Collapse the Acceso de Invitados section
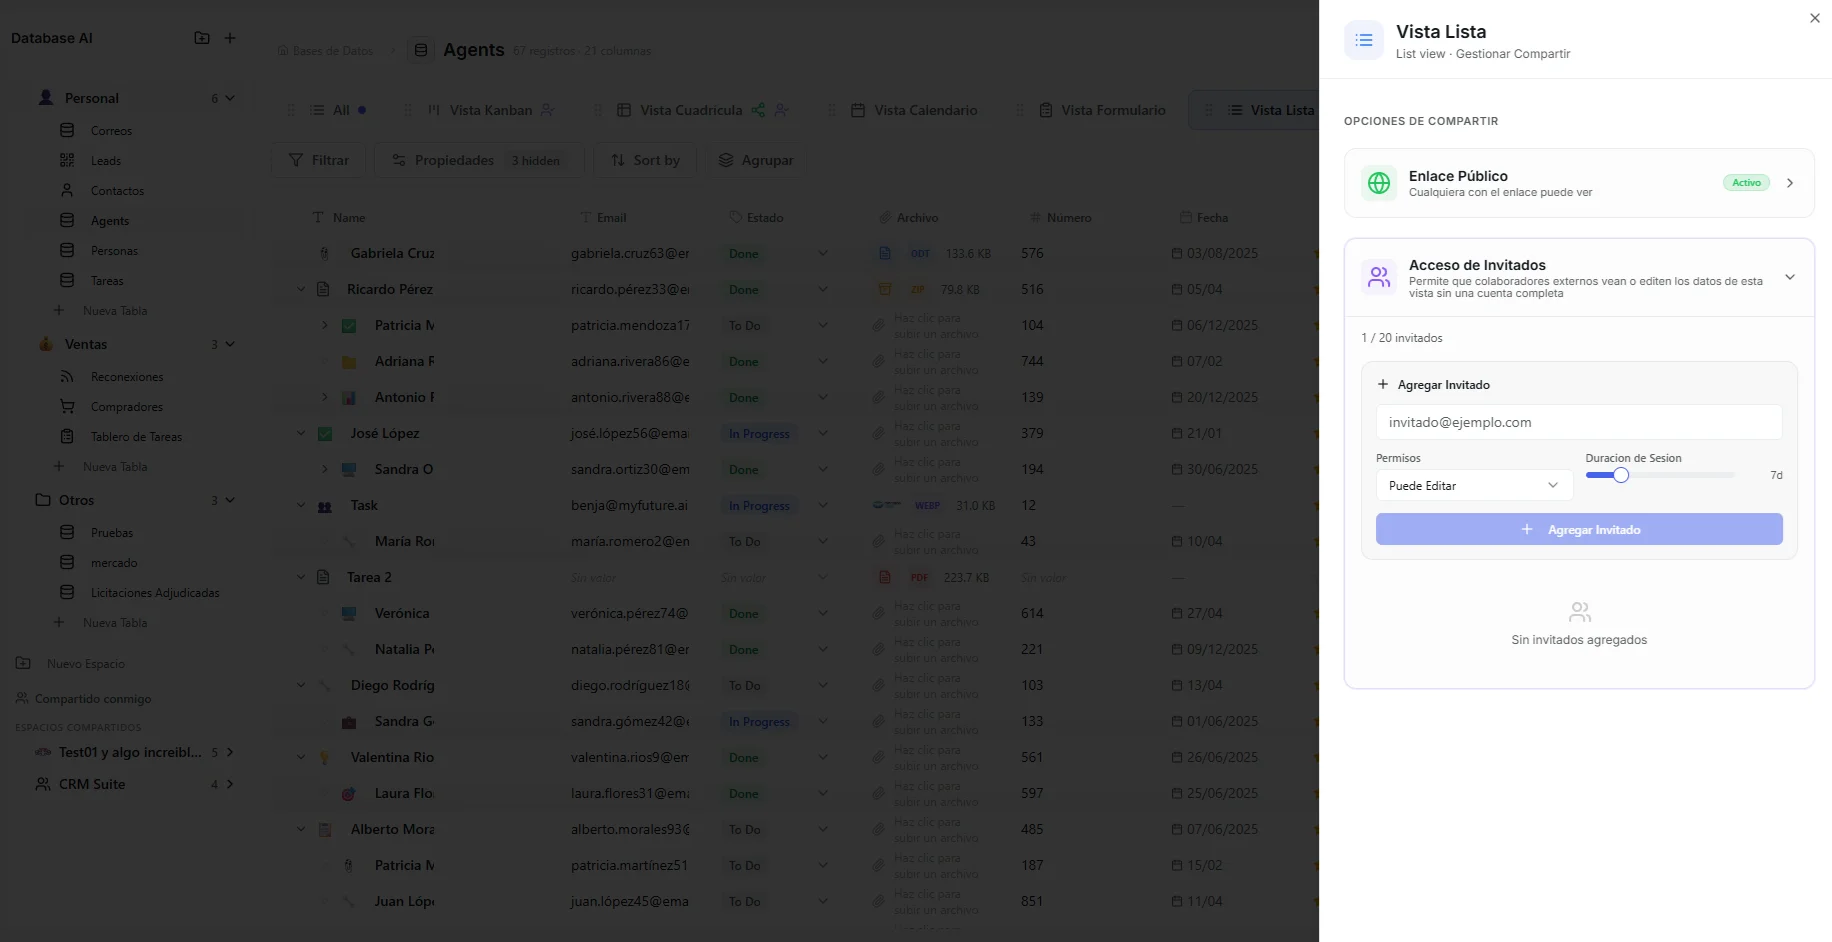This screenshot has width=1832, height=942. pyautogui.click(x=1790, y=277)
